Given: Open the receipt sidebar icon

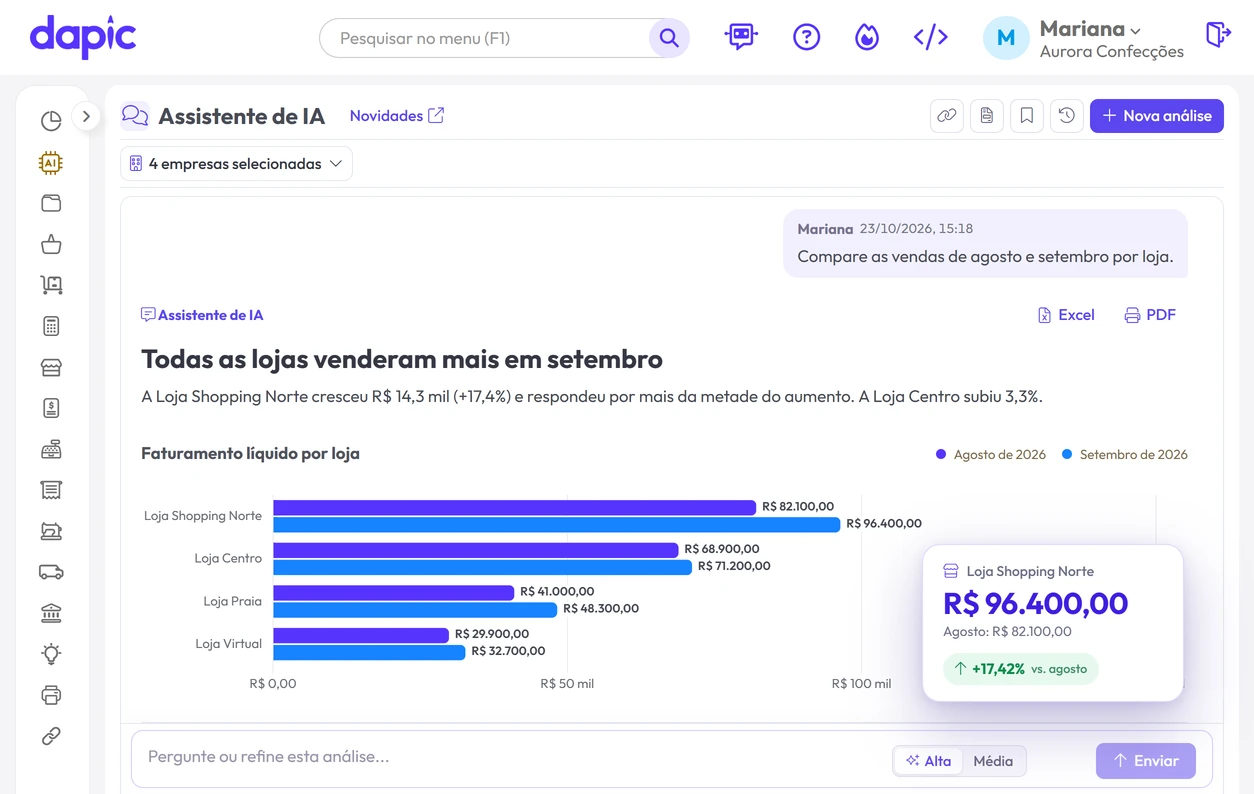Looking at the screenshot, I should [x=51, y=490].
